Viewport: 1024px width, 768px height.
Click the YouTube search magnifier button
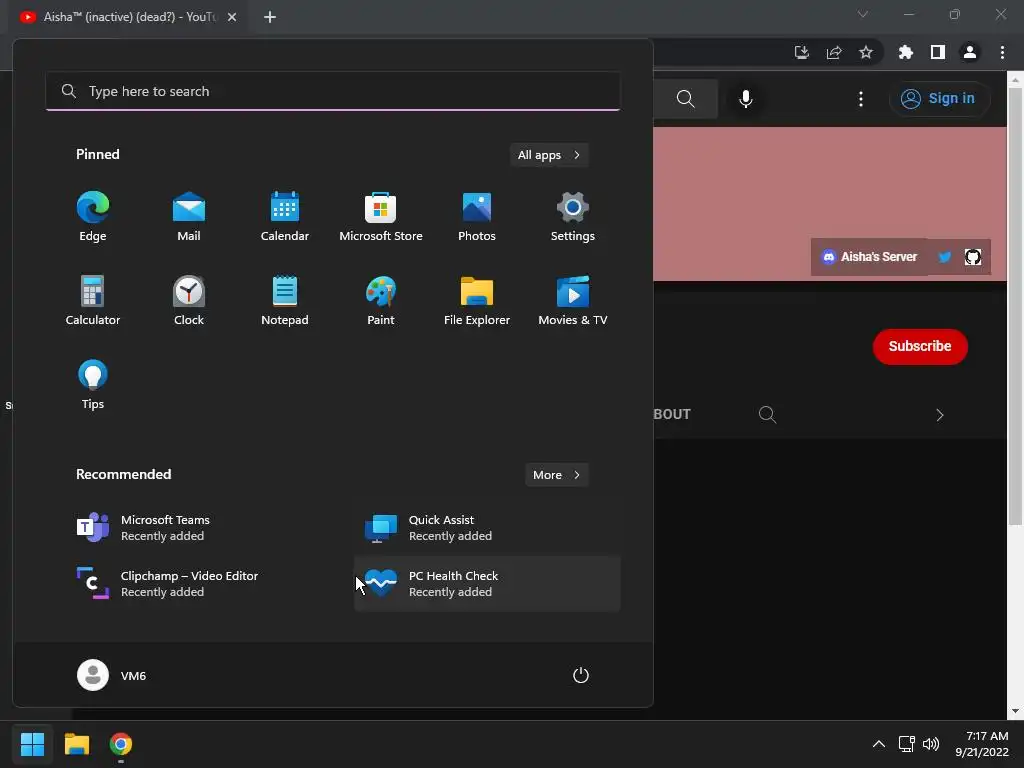685,99
